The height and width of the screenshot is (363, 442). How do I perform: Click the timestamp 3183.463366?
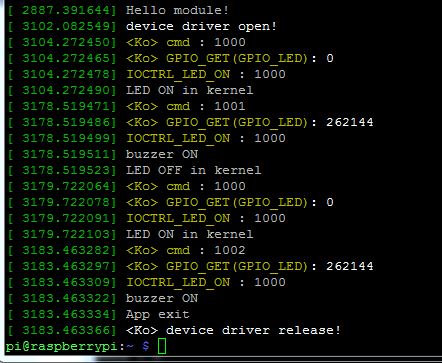click(x=66, y=330)
